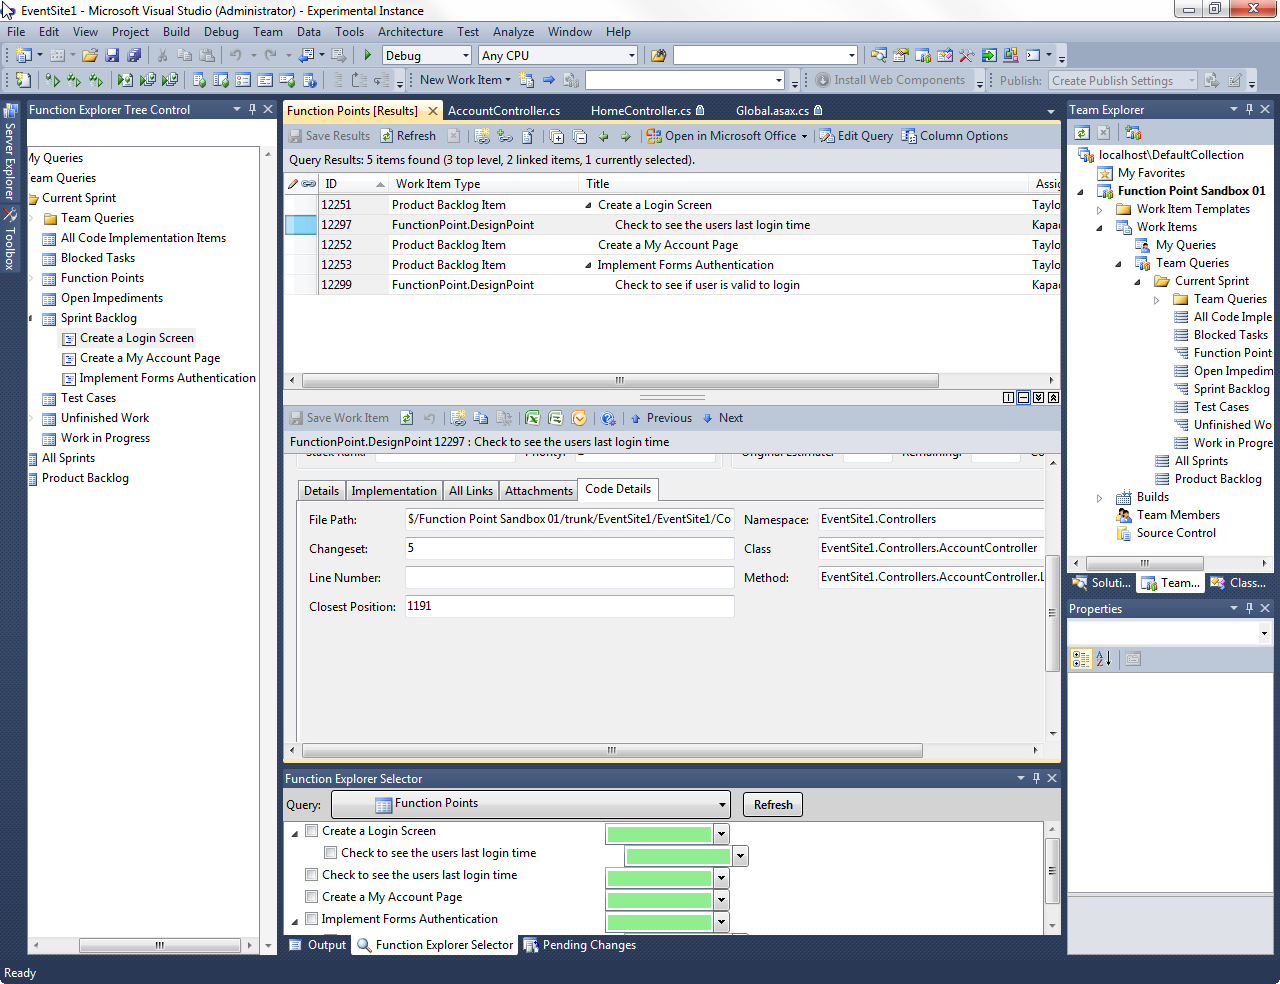This screenshot has width=1280, height=984.
Task: Open the Open in Microsoft Office dropdown arrow
Action: (804, 136)
